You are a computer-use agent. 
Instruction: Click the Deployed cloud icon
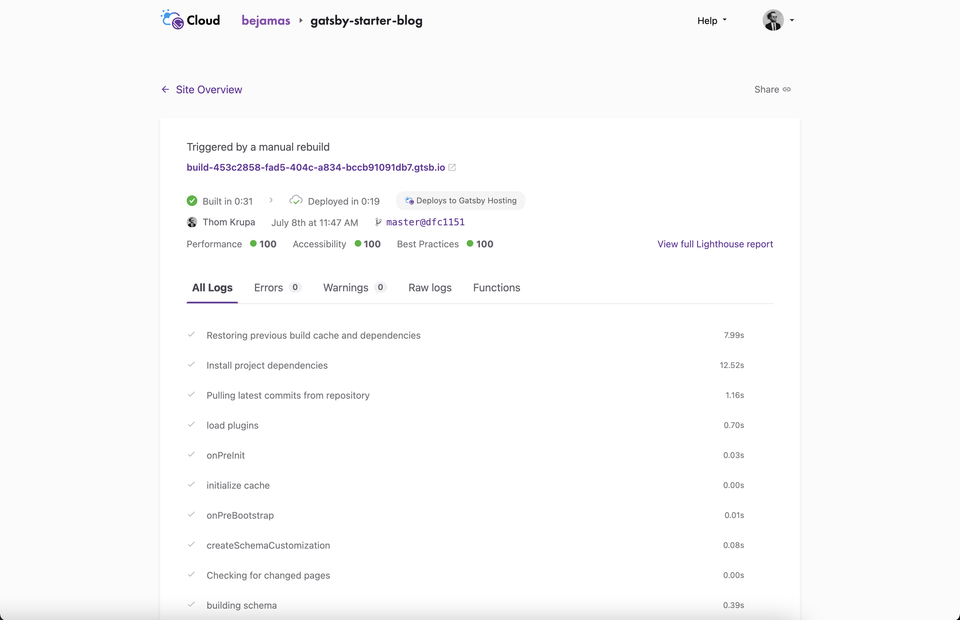(296, 200)
